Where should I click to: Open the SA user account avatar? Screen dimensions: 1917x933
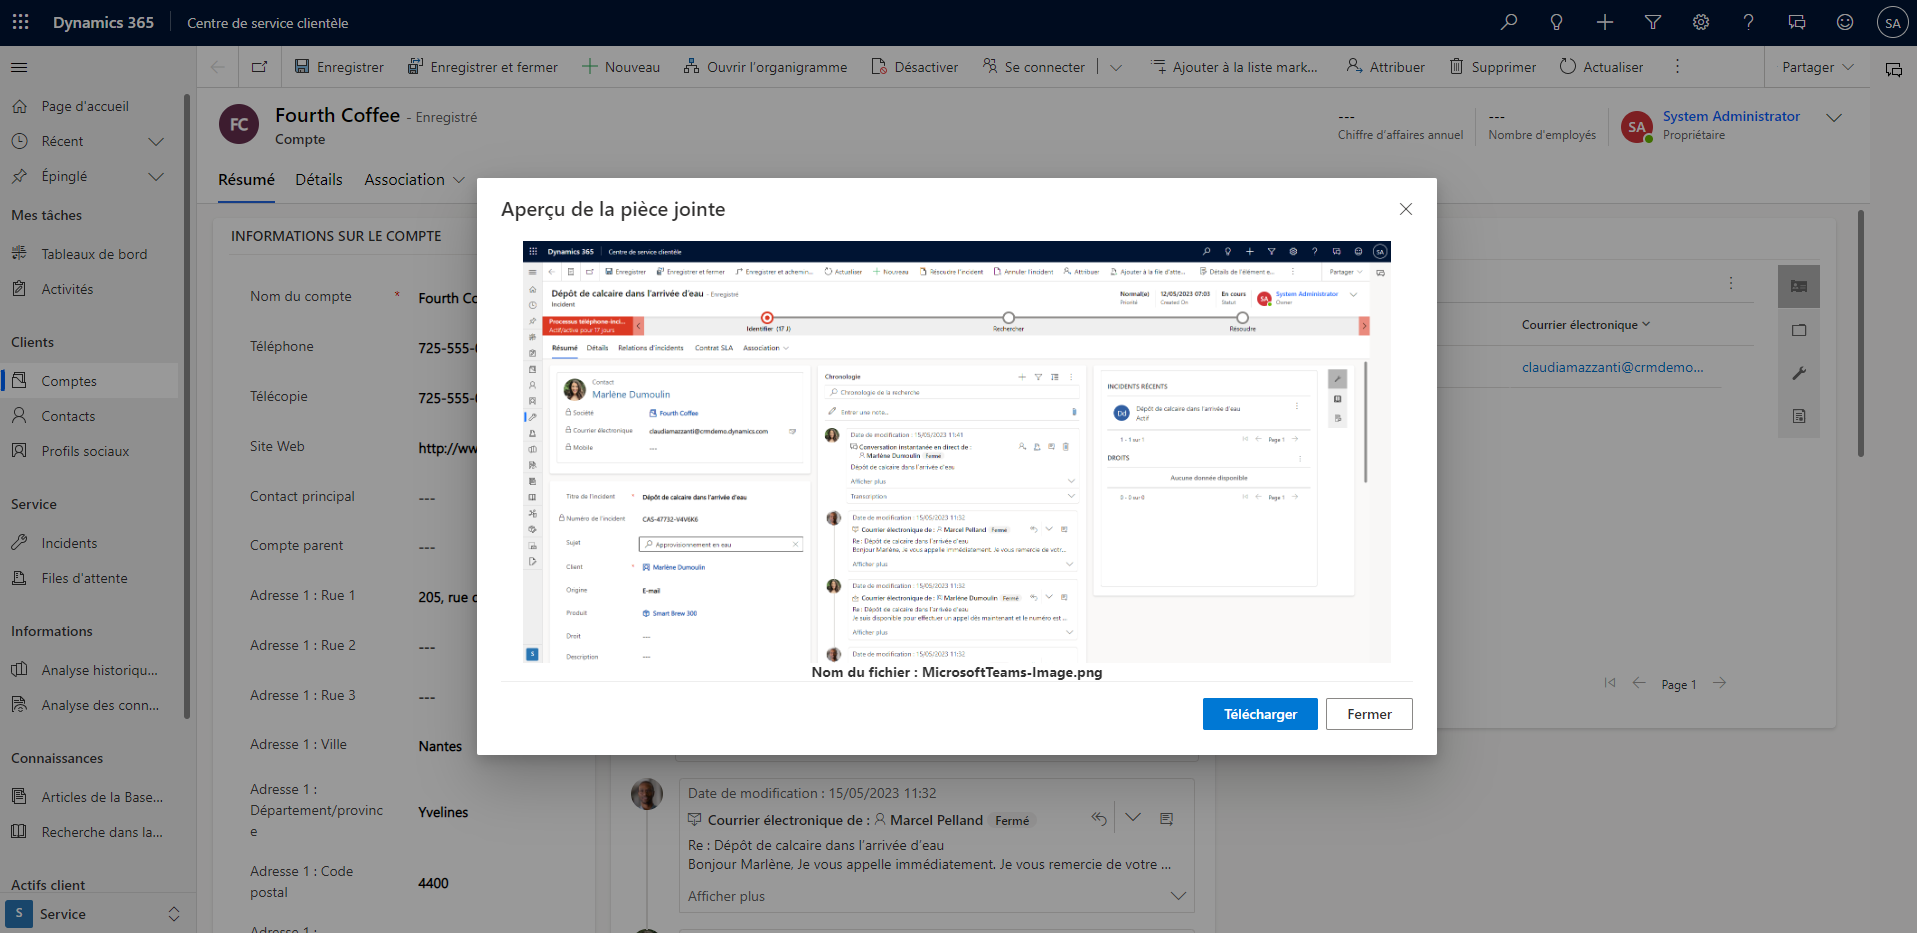click(1892, 22)
